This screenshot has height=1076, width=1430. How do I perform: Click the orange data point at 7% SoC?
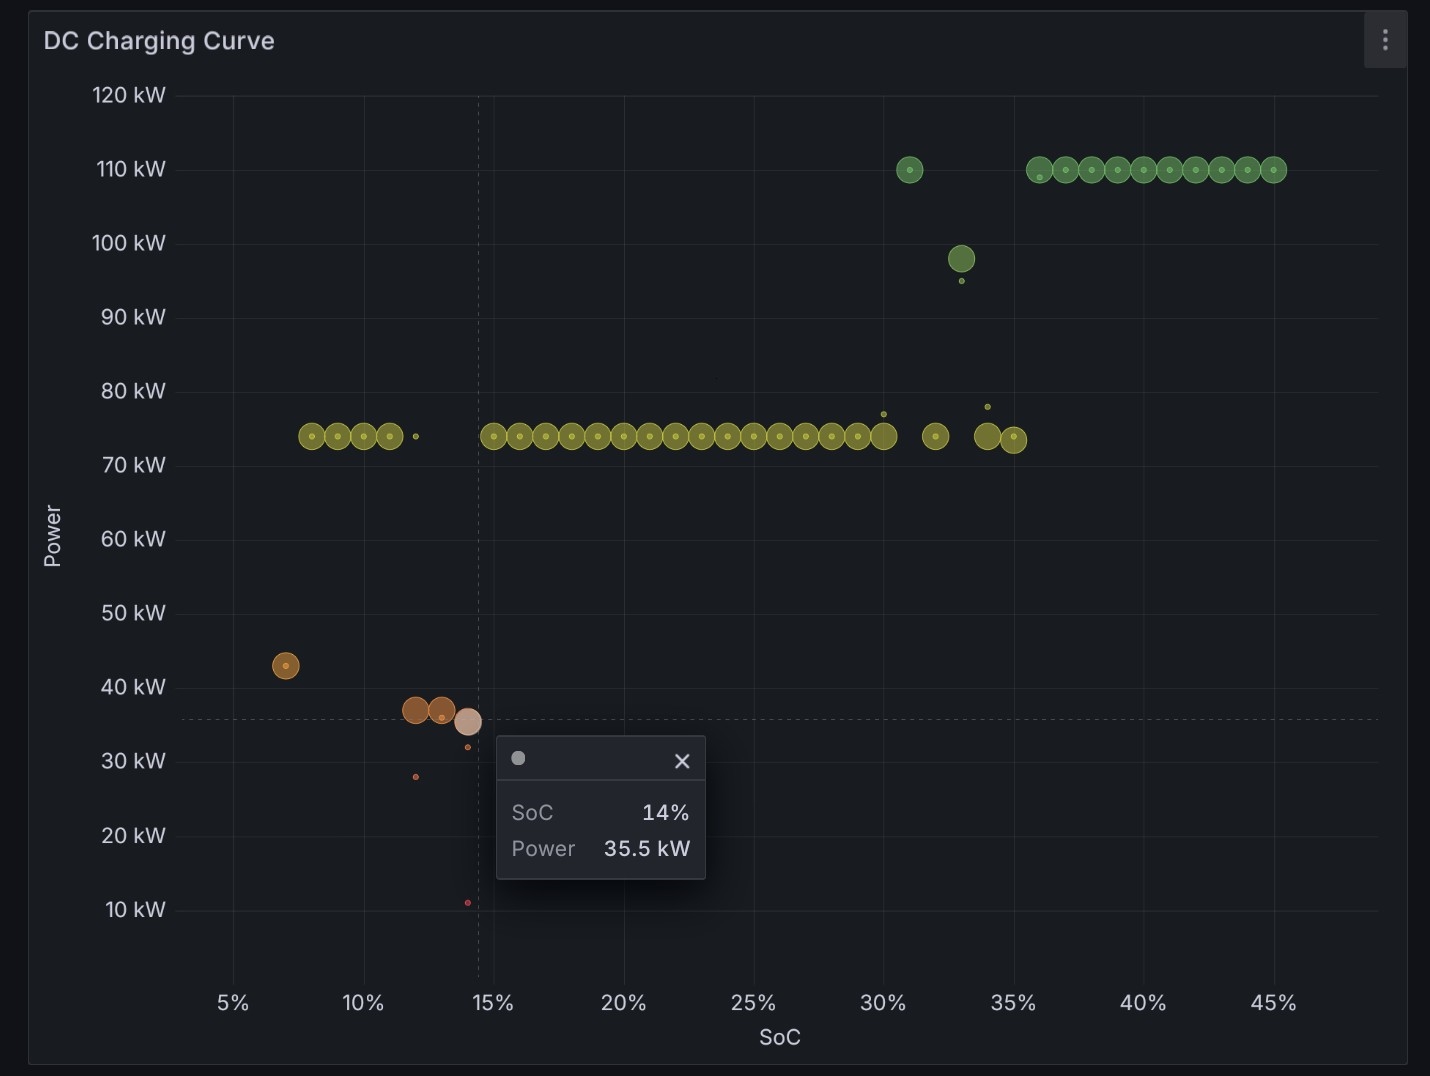(286, 666)
